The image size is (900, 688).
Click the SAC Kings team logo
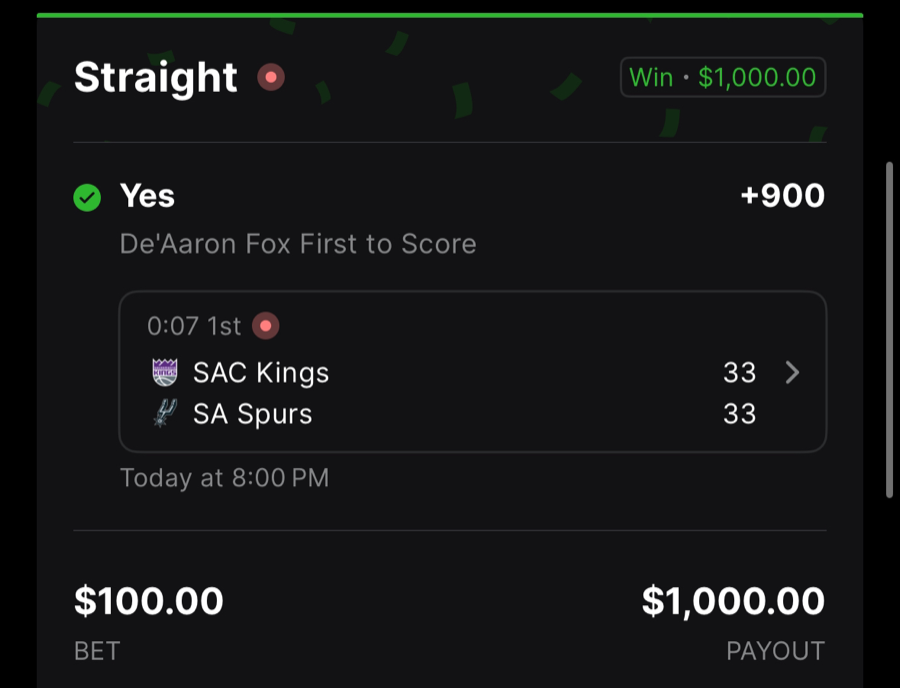click(163, 372)
